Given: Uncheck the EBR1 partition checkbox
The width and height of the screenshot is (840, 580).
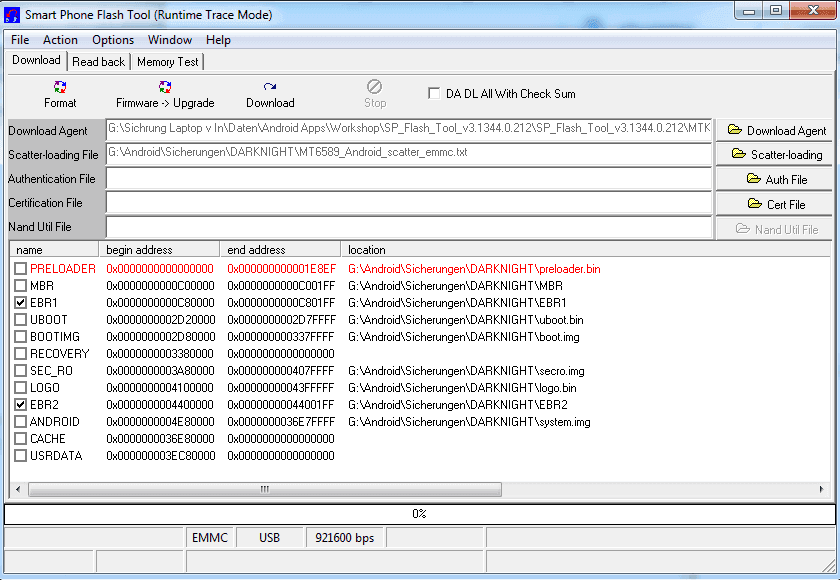Looking at the screenshot, I should [x=20, y=303].
